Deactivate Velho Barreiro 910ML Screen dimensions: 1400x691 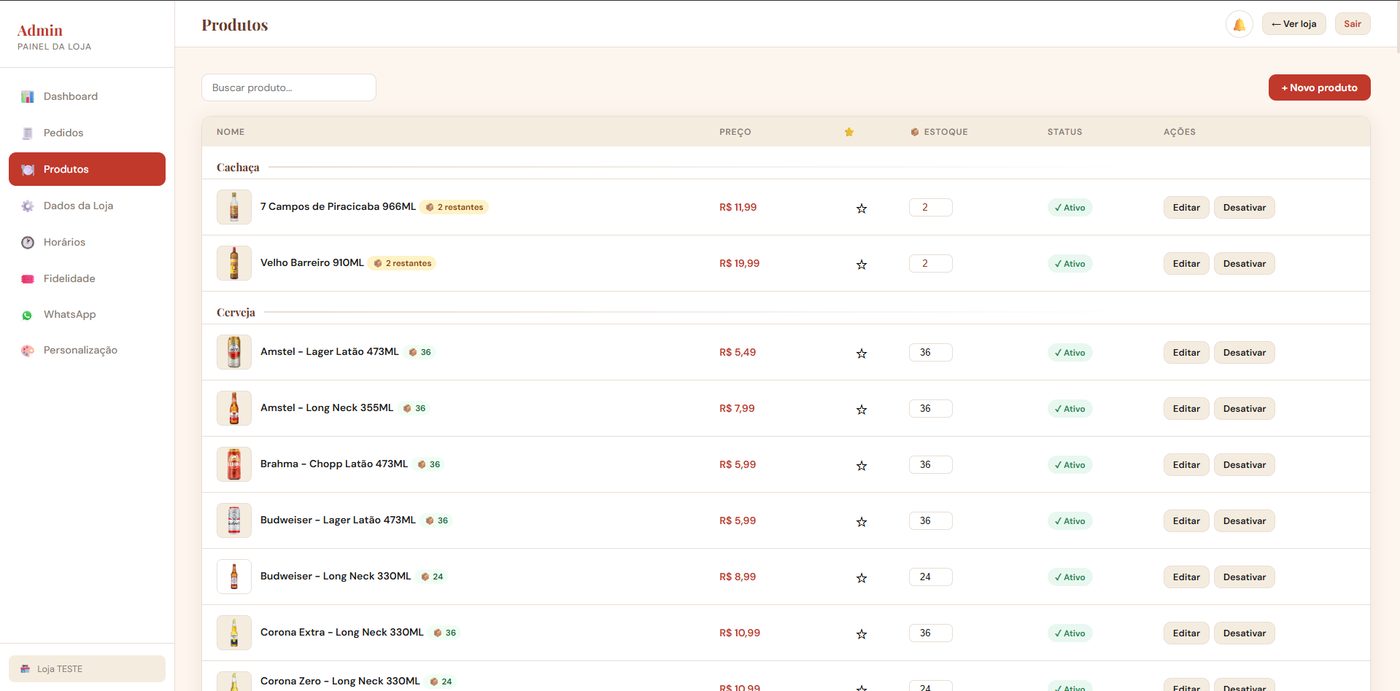[x=1244, y=264]
